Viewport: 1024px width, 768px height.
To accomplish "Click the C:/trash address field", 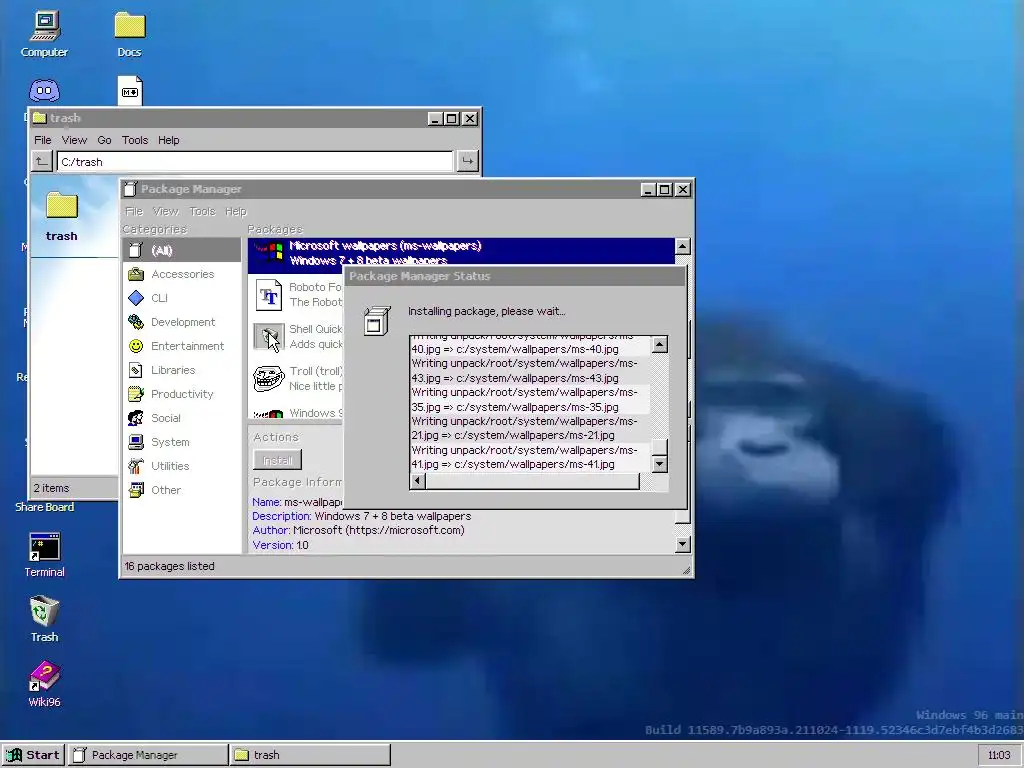I will (255, 162).
